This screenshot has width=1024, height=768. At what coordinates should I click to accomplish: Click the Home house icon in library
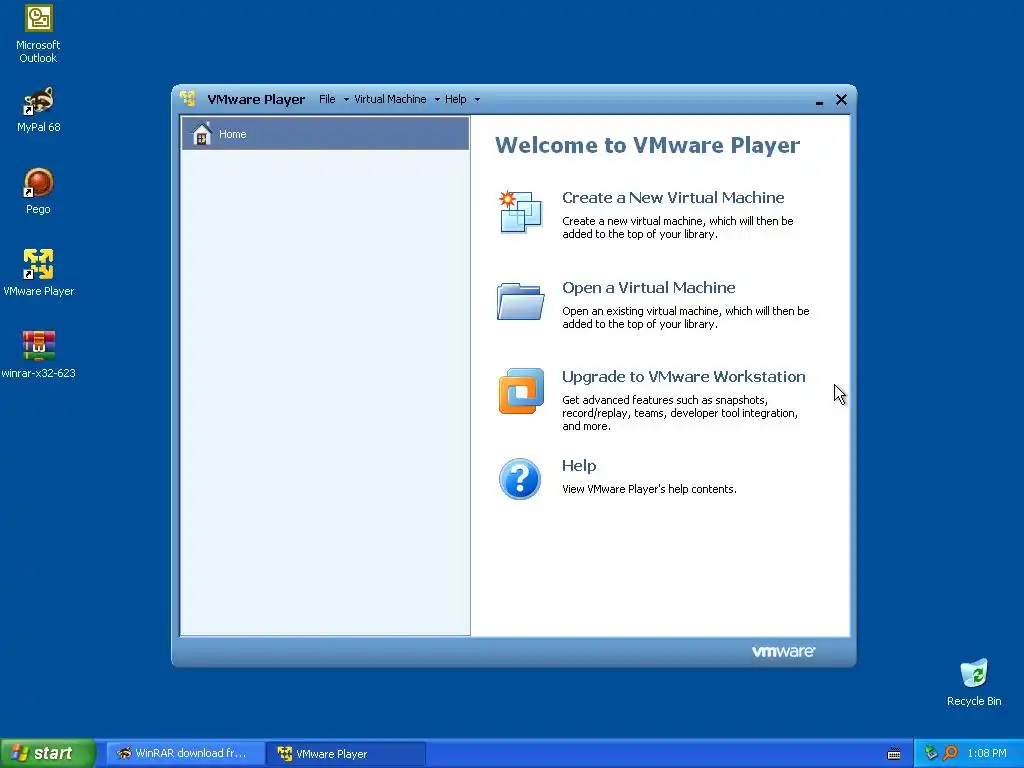point(202,134)
